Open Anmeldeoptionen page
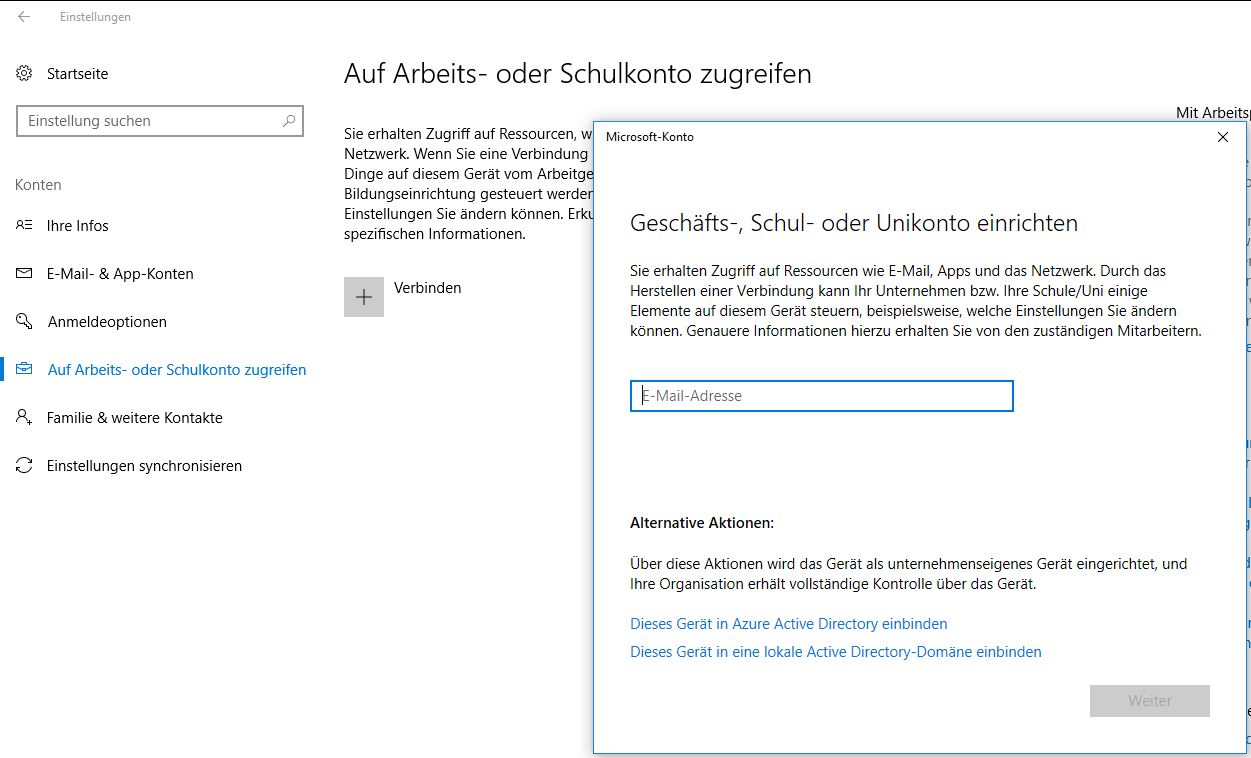 [x=107, y=321]
